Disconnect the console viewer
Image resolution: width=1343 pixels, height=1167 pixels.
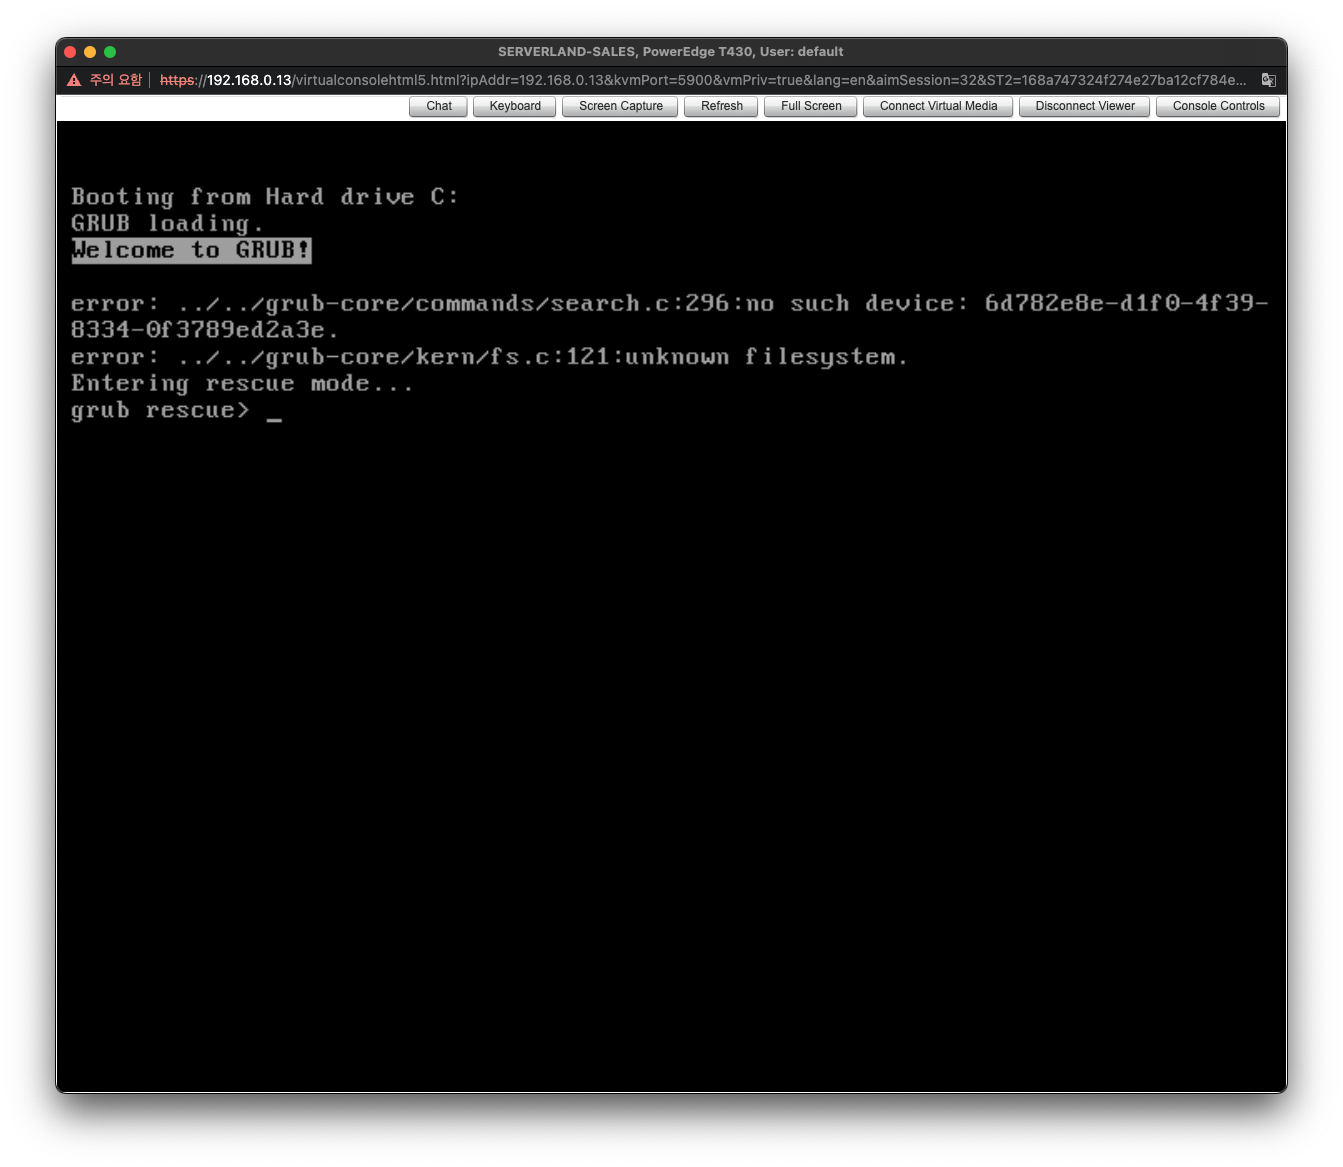coord(1084,106)
